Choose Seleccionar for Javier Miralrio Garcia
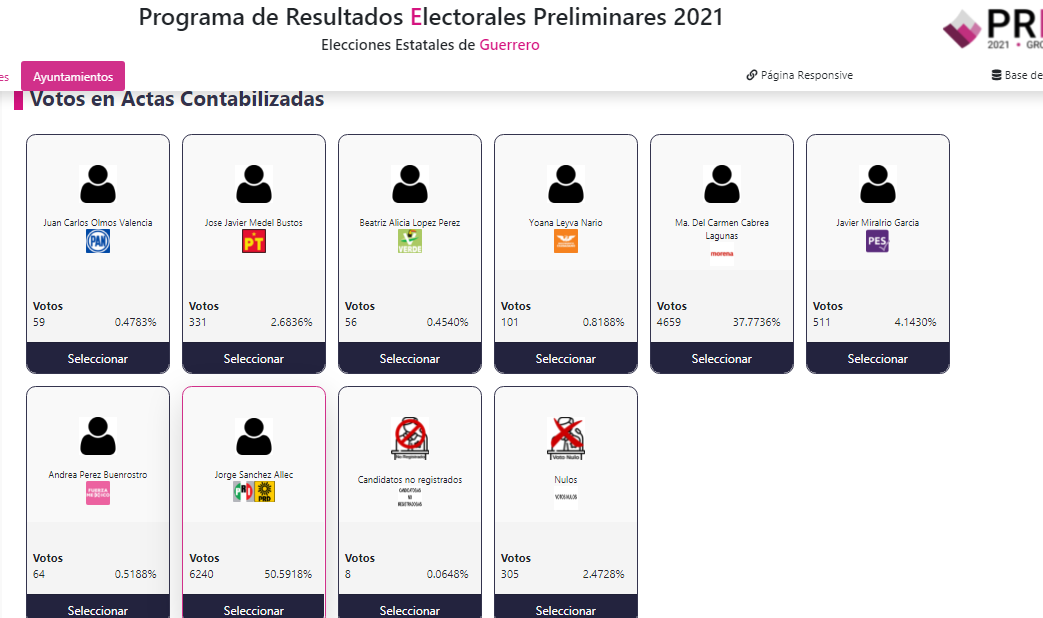Image resolution: width=1043 pixels, height=618 pixels. click(x=877, y=359)
